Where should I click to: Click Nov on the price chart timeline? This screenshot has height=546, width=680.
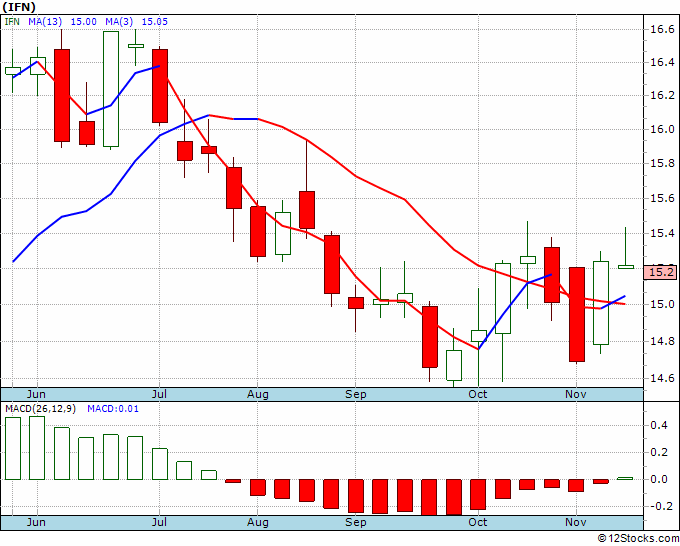tap(576, 394)
